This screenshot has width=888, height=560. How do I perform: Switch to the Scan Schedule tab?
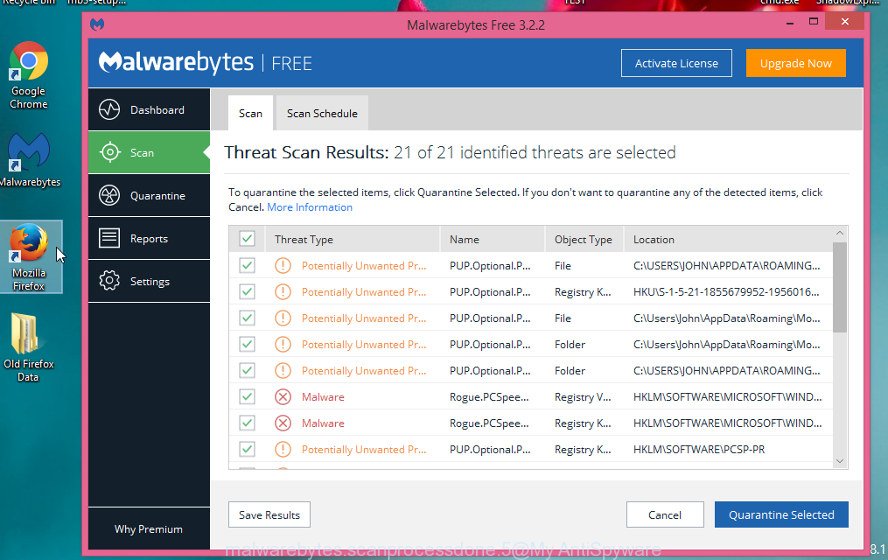tap(322, 113)
